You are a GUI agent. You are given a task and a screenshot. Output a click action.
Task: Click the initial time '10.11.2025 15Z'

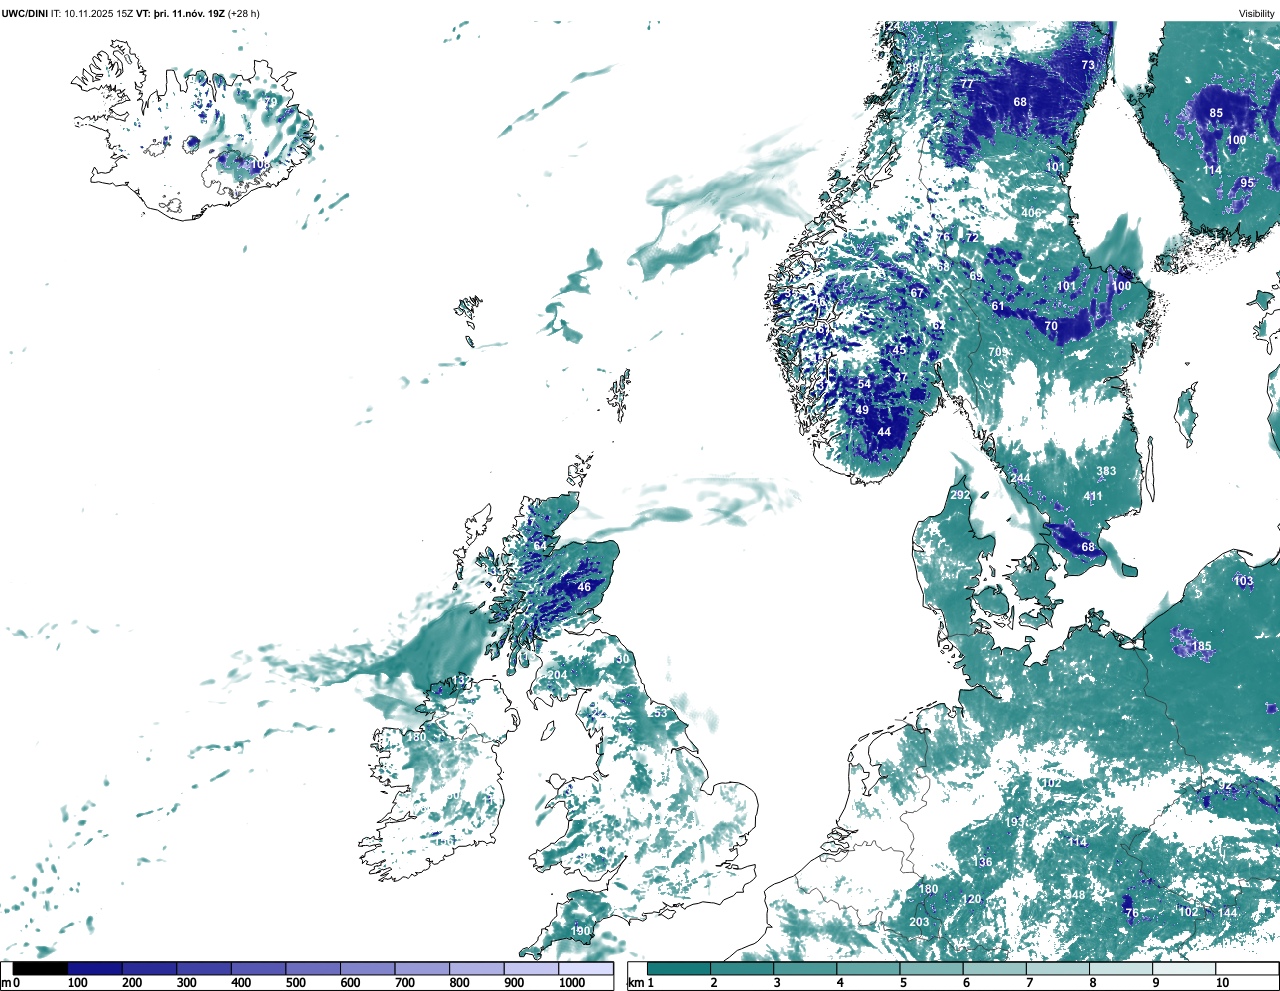pos(99,13)
